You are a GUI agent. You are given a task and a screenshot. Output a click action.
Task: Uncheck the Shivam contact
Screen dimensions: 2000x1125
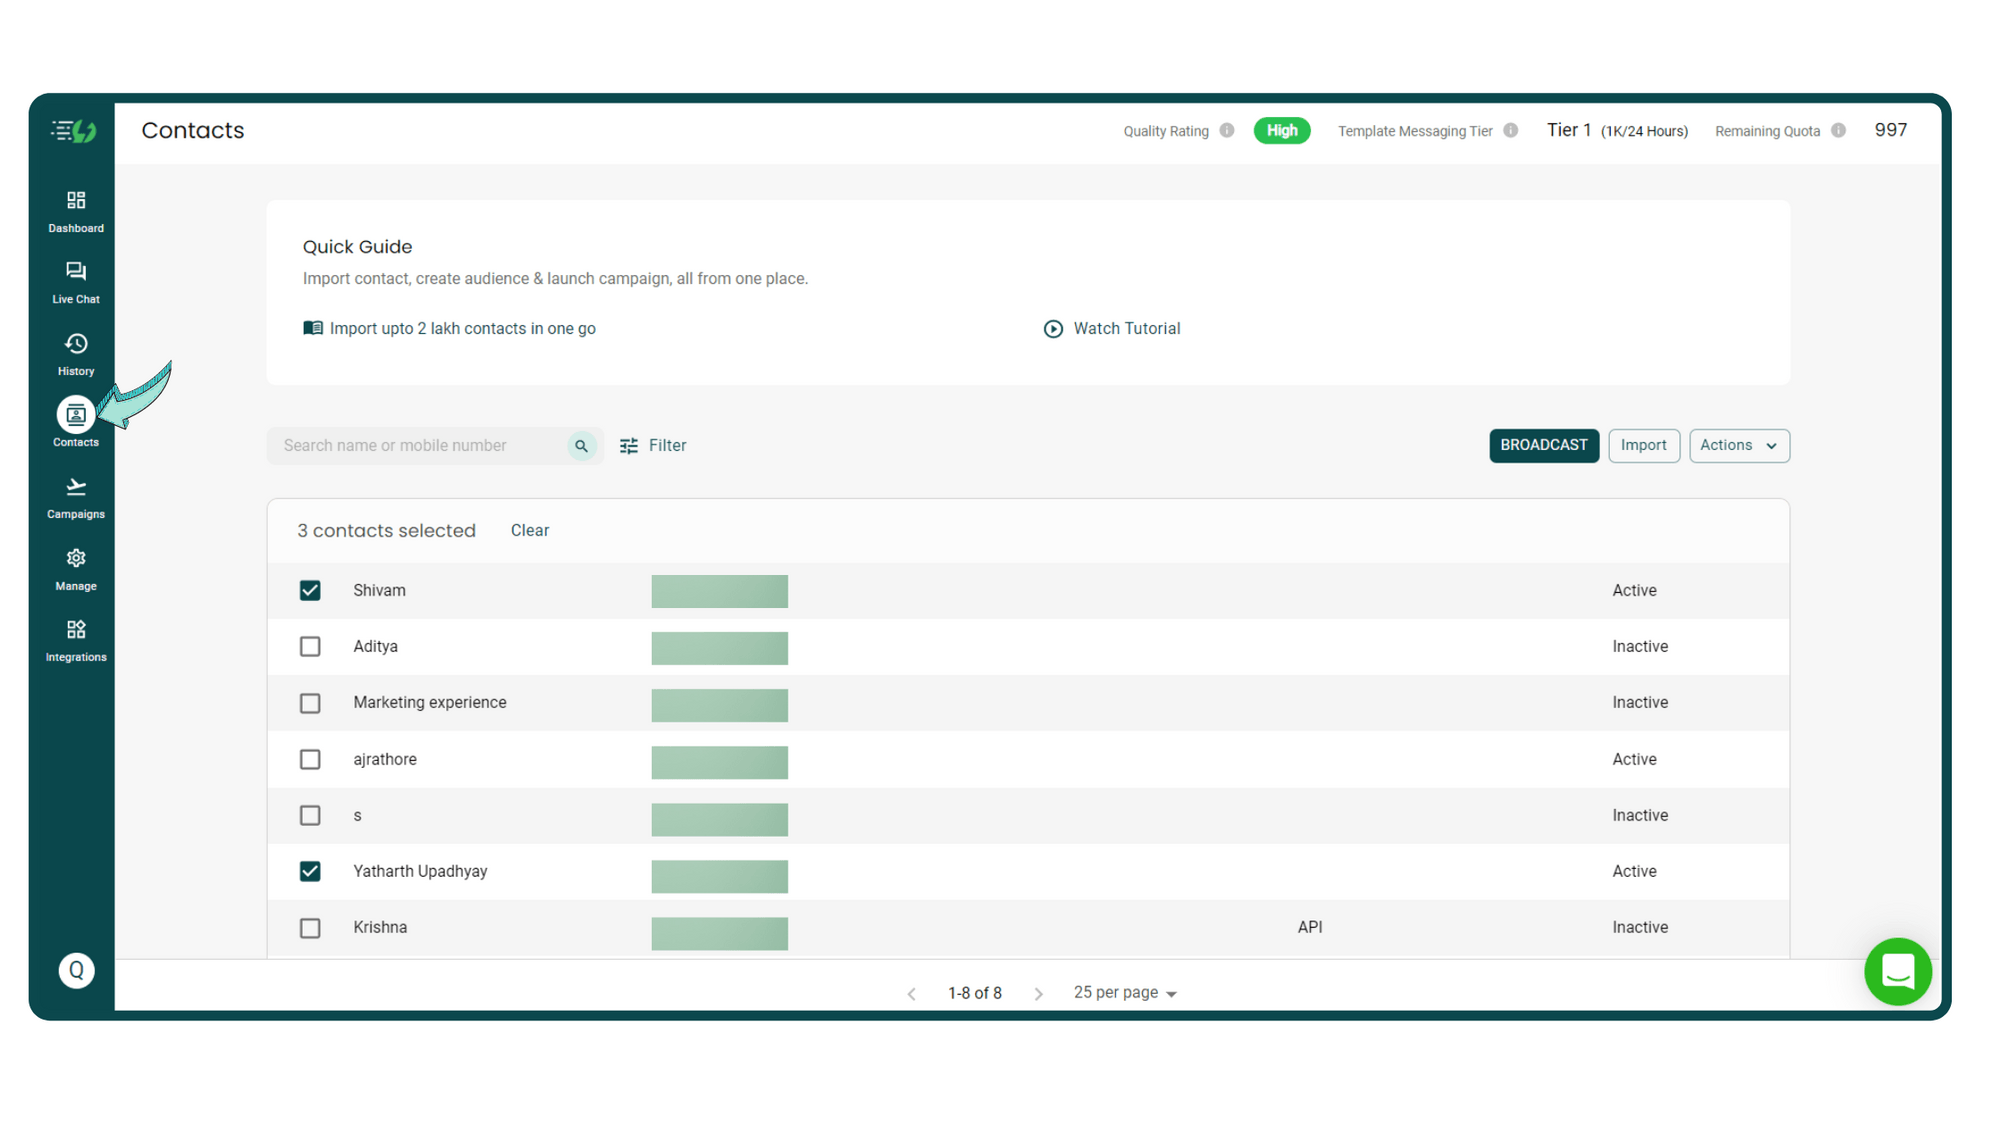click(310, 590)
